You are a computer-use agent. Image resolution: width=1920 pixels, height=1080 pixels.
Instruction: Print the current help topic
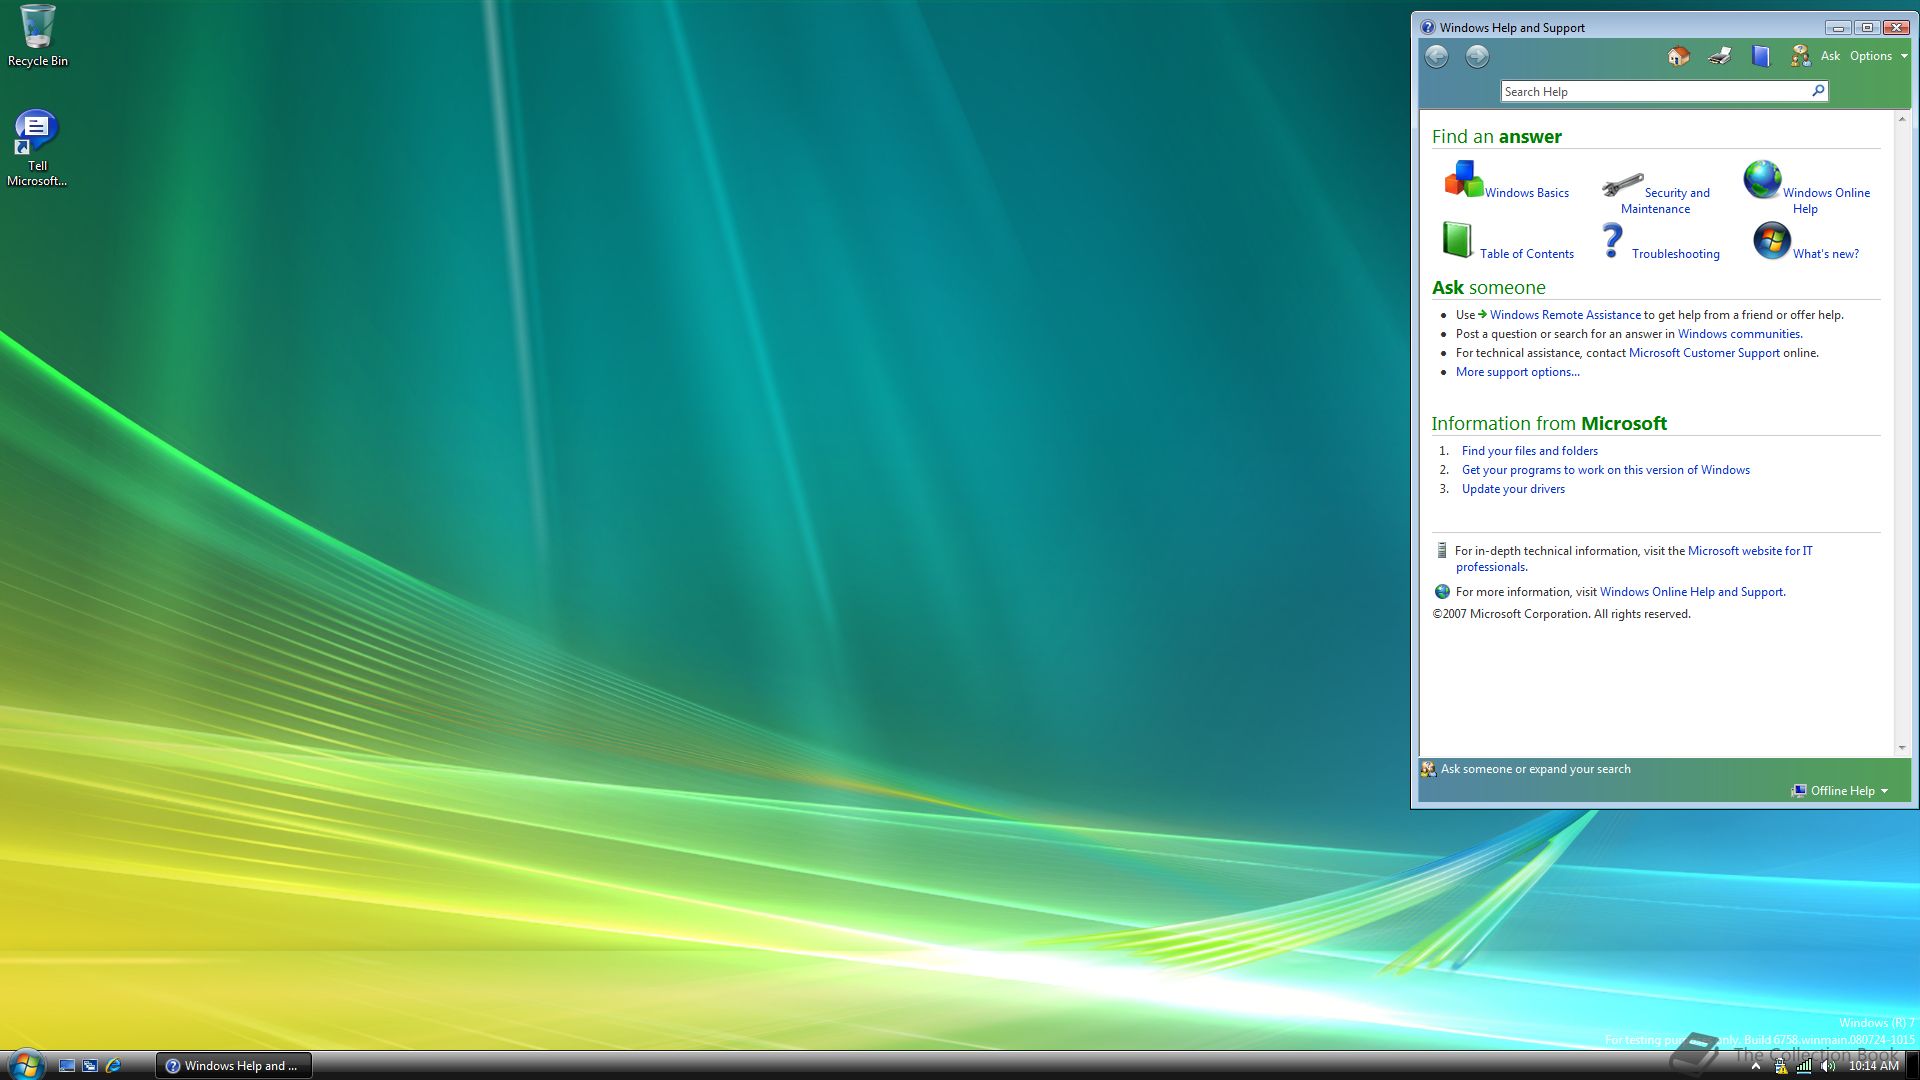point(1720,57)
